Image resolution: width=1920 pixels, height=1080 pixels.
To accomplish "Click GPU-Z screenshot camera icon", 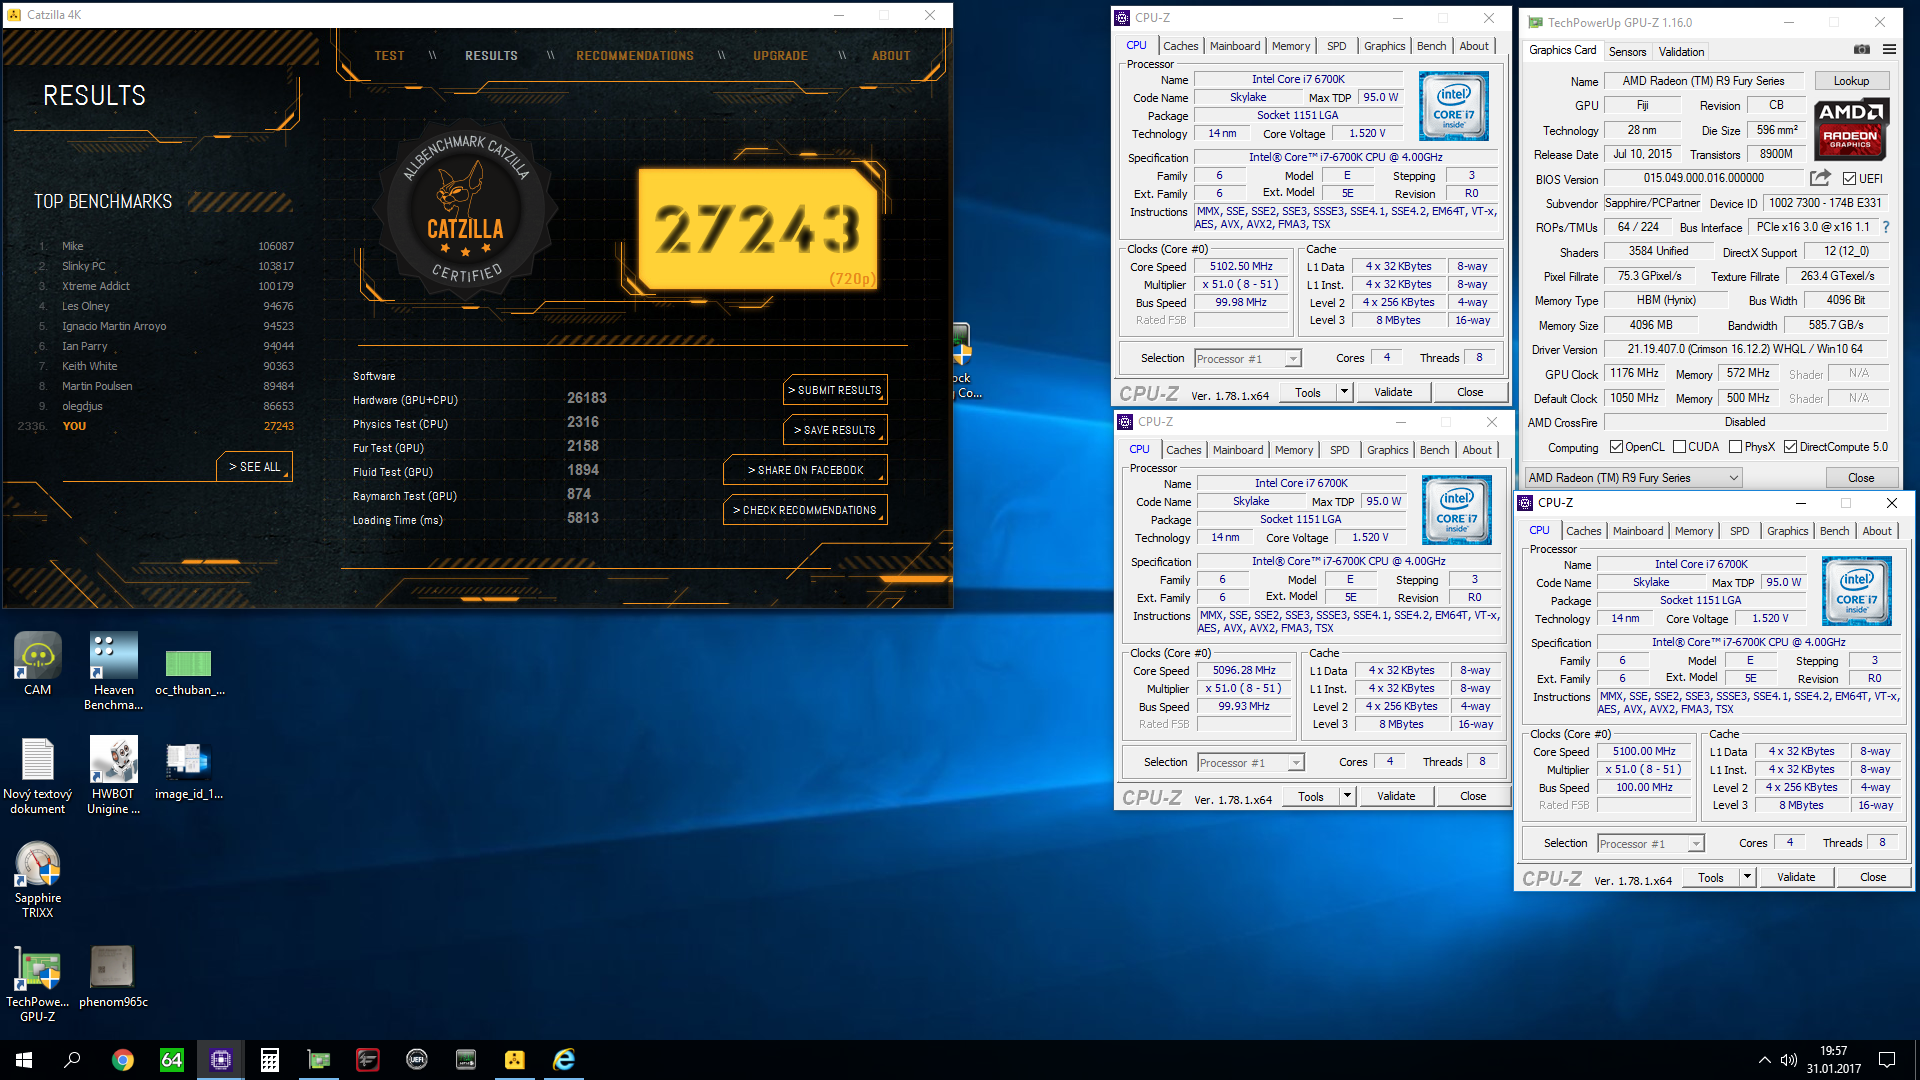I will (1861, 49).
